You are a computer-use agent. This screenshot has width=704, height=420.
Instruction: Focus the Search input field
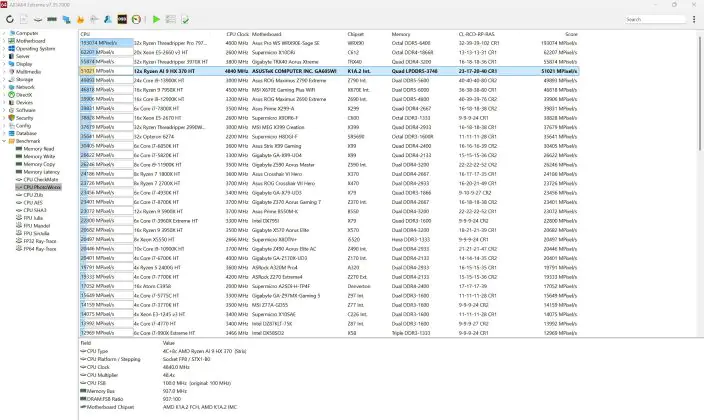tap(655, 19)
